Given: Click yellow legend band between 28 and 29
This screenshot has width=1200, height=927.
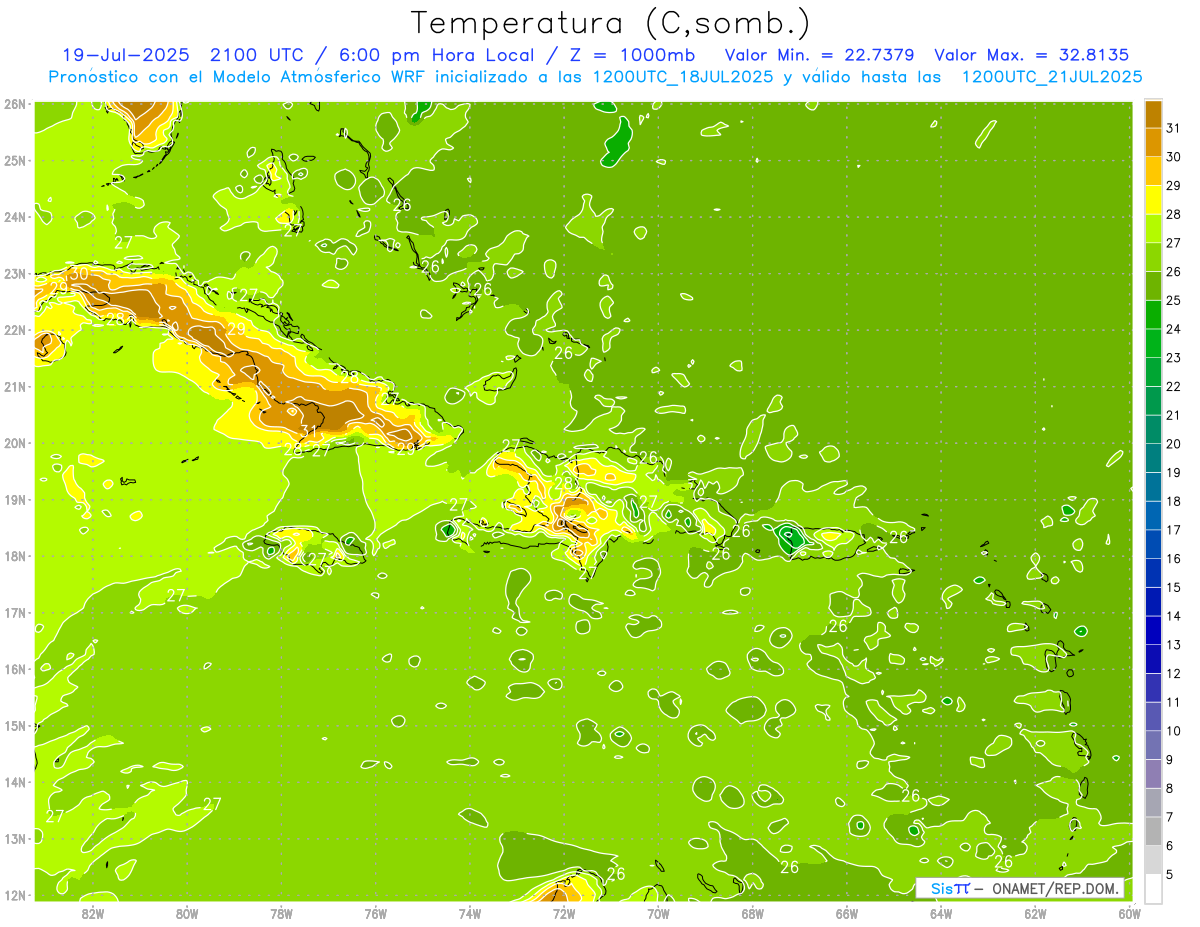Looking at the screenshot, I should [1153, 200].
